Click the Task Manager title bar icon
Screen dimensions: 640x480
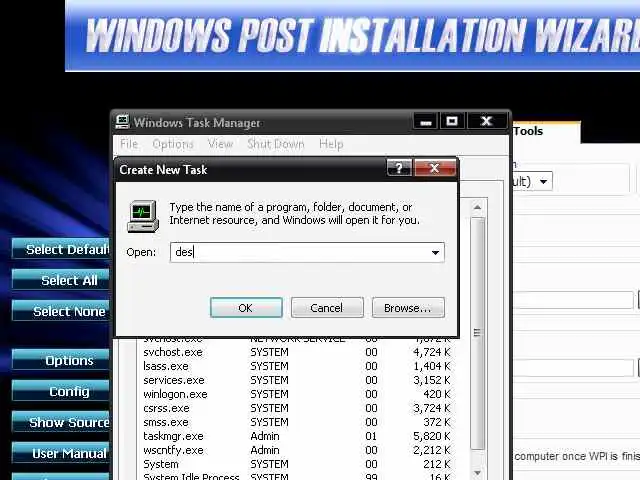point(122,122)
